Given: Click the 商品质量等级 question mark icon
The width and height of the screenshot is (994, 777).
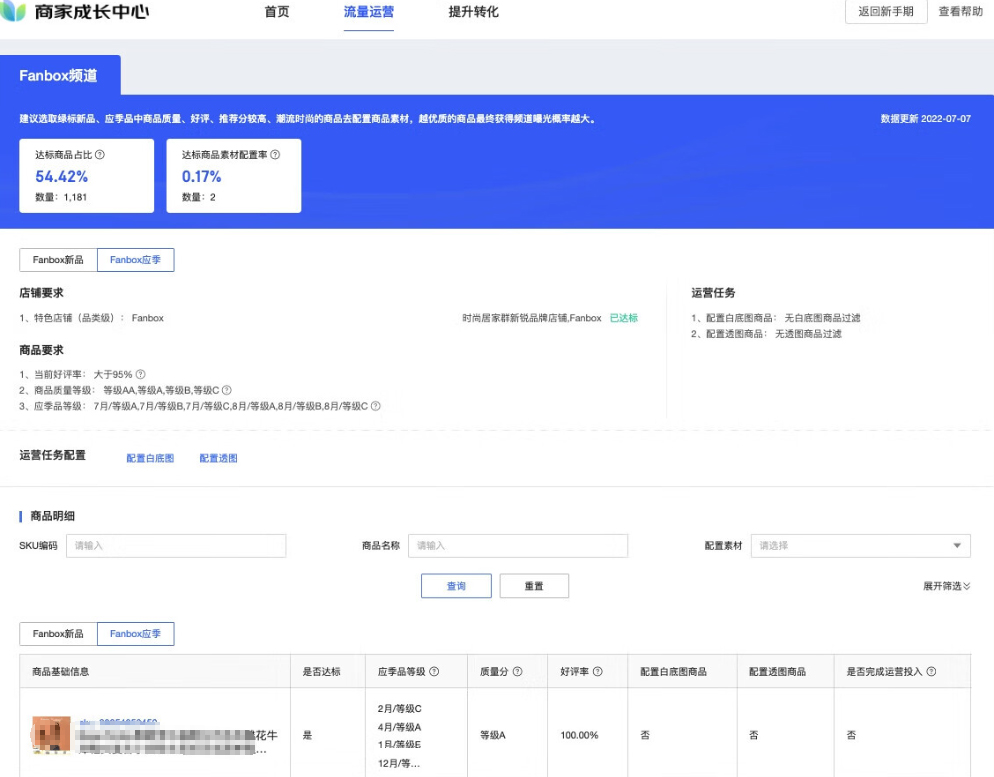Looking at the screenshot, I should (227, 389).
